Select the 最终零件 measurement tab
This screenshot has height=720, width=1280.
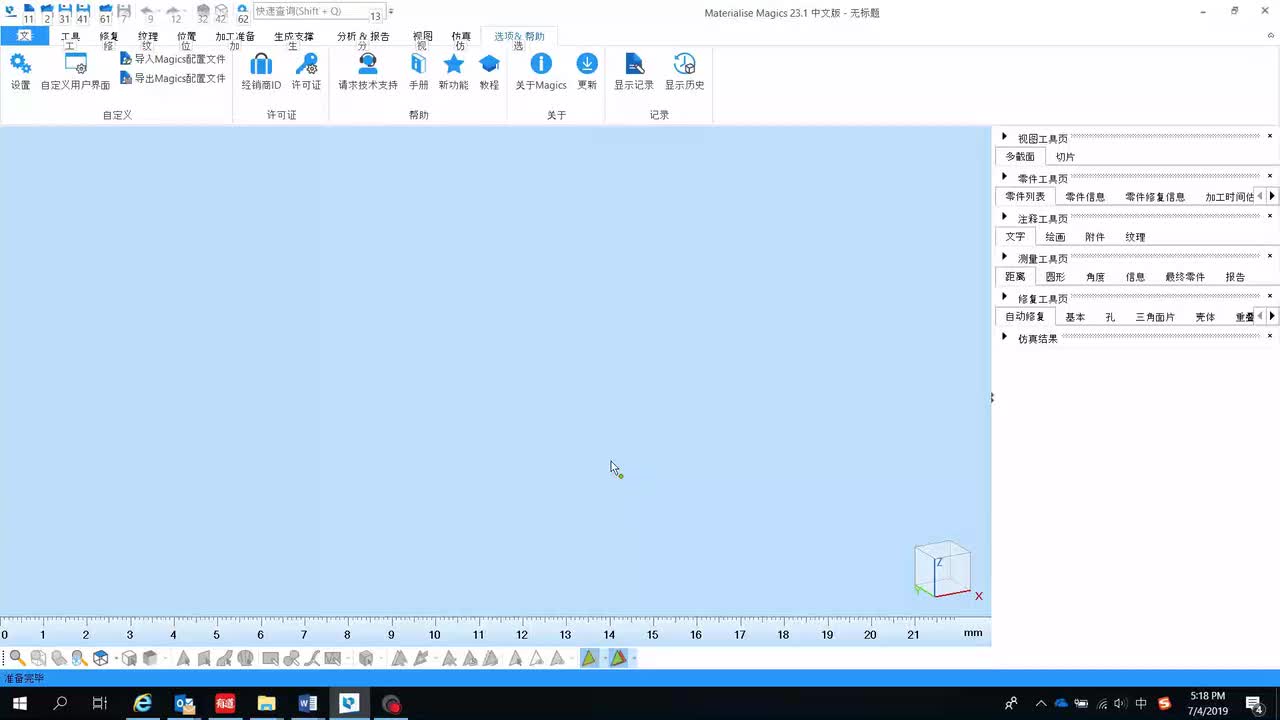[x=1185, y=277]
